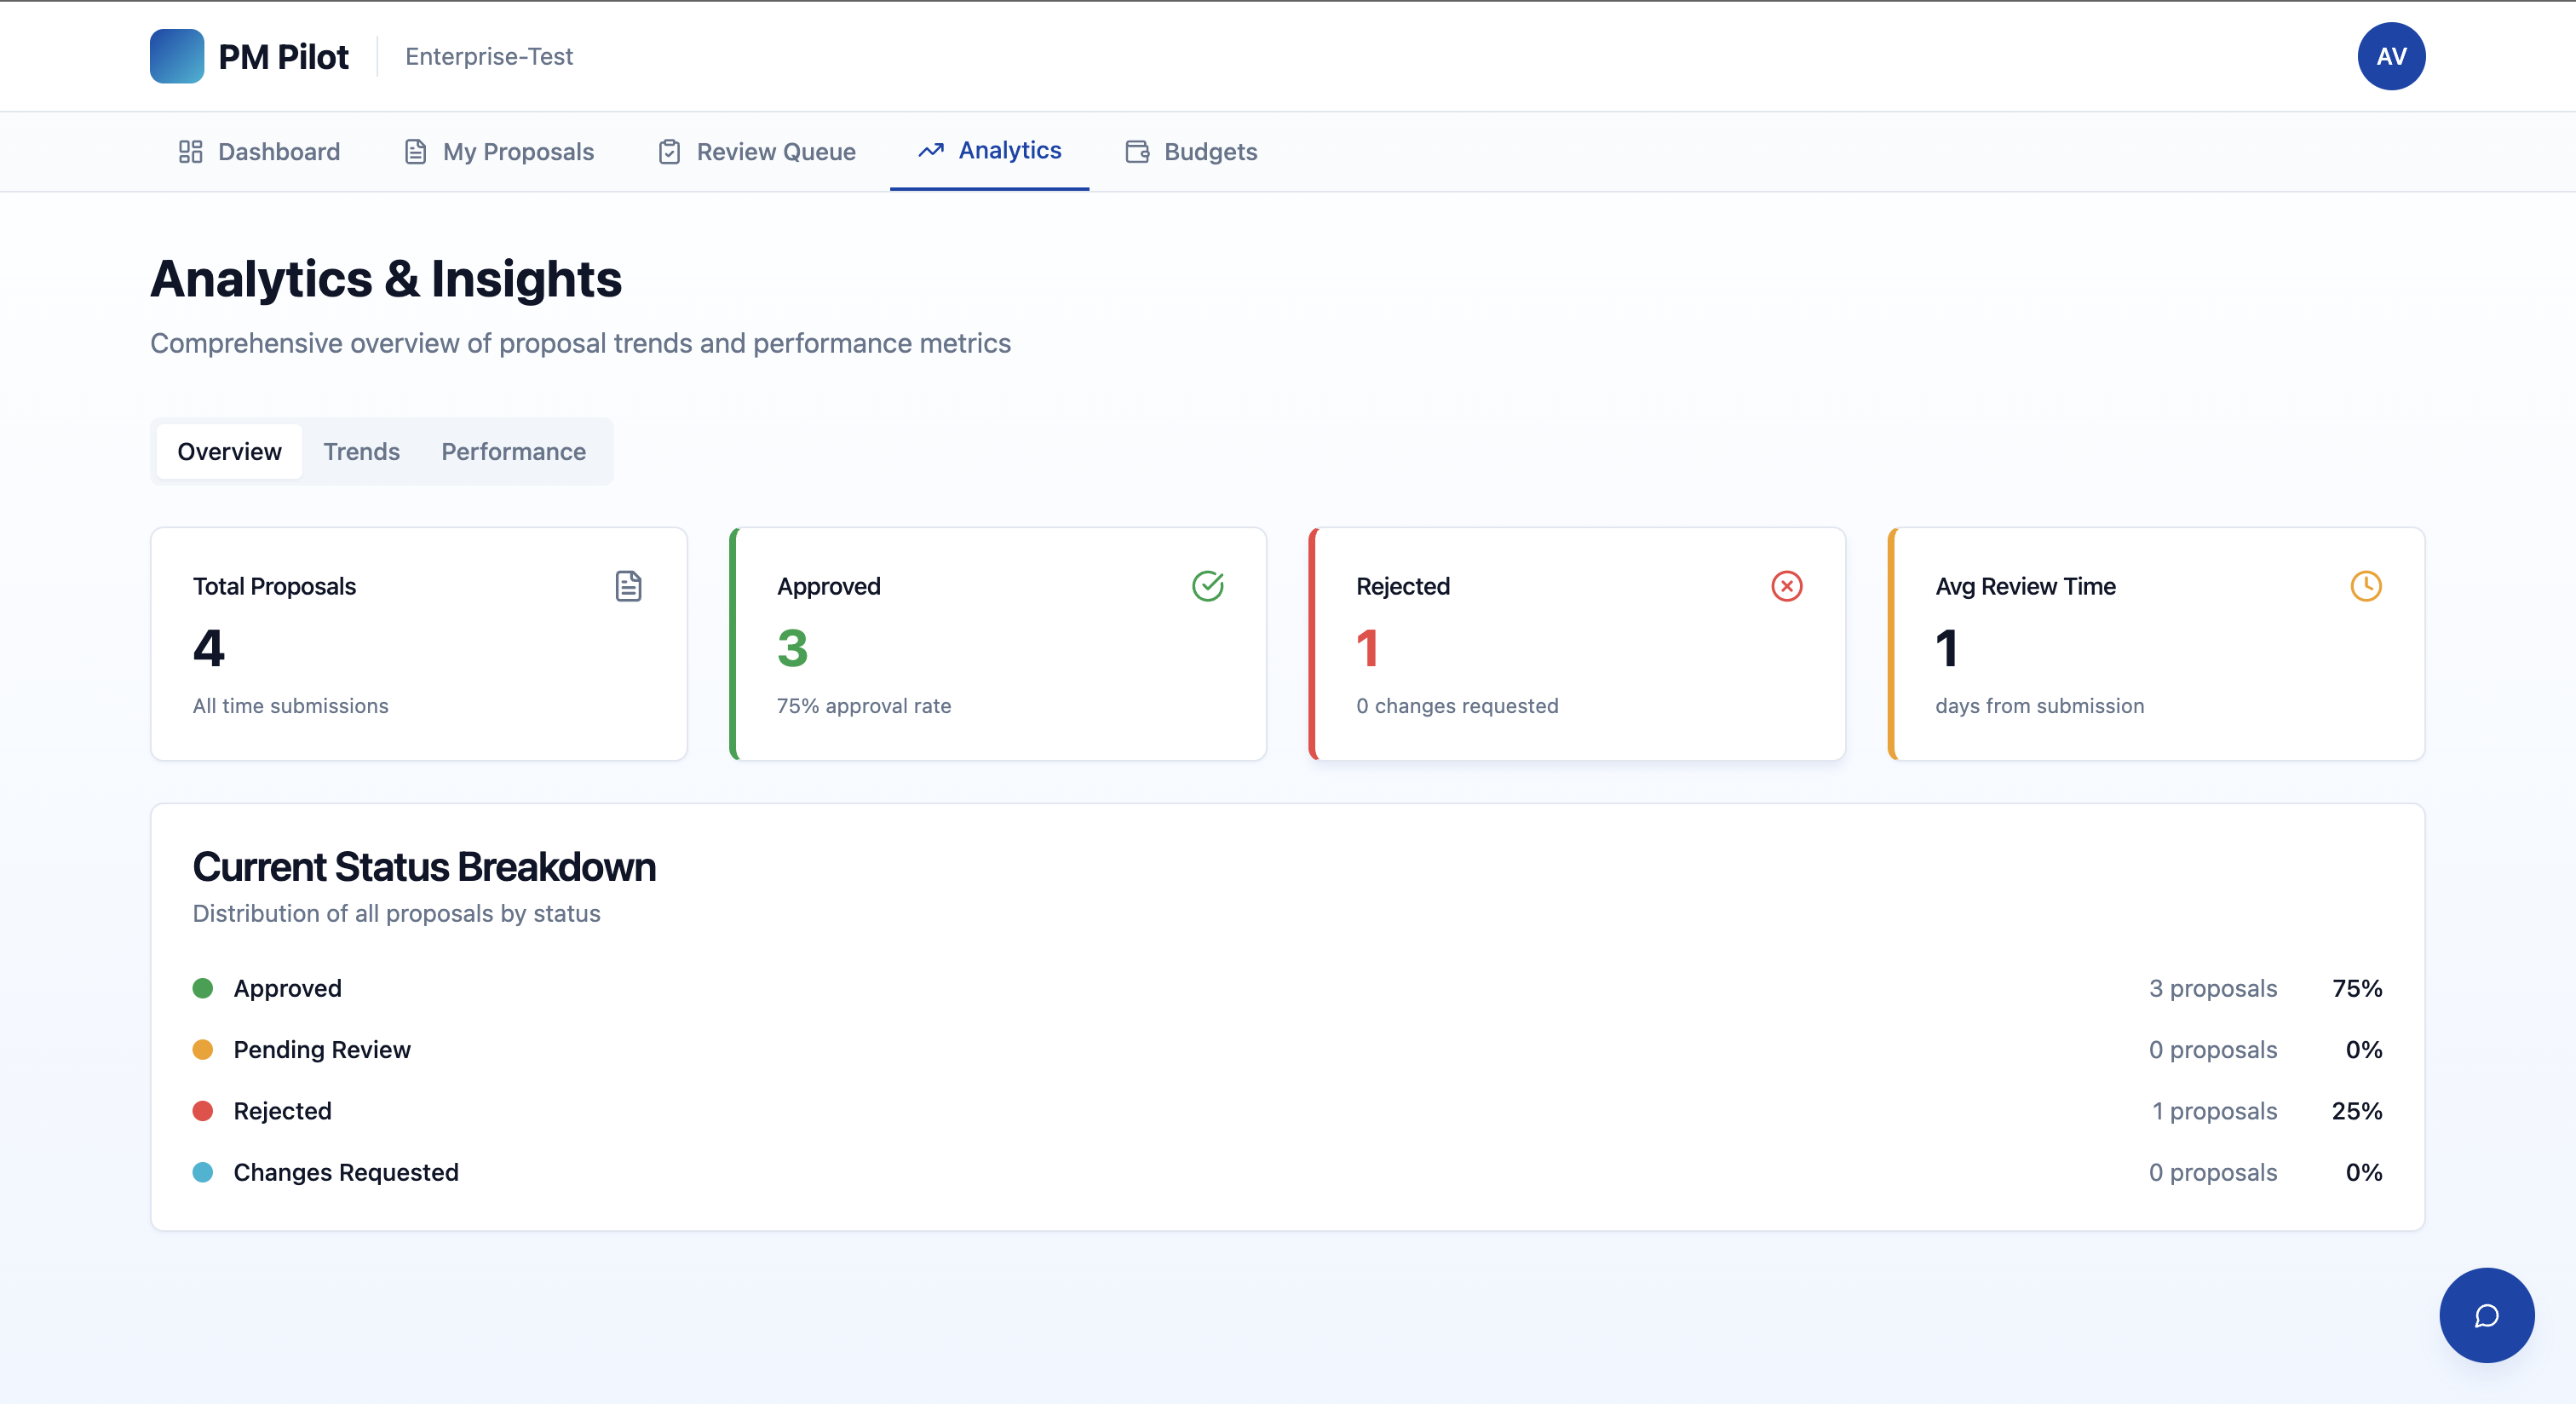The image size is (2576, 1404).
Task: Click the red X icon on Rejected card
Action: [1786, 586]
